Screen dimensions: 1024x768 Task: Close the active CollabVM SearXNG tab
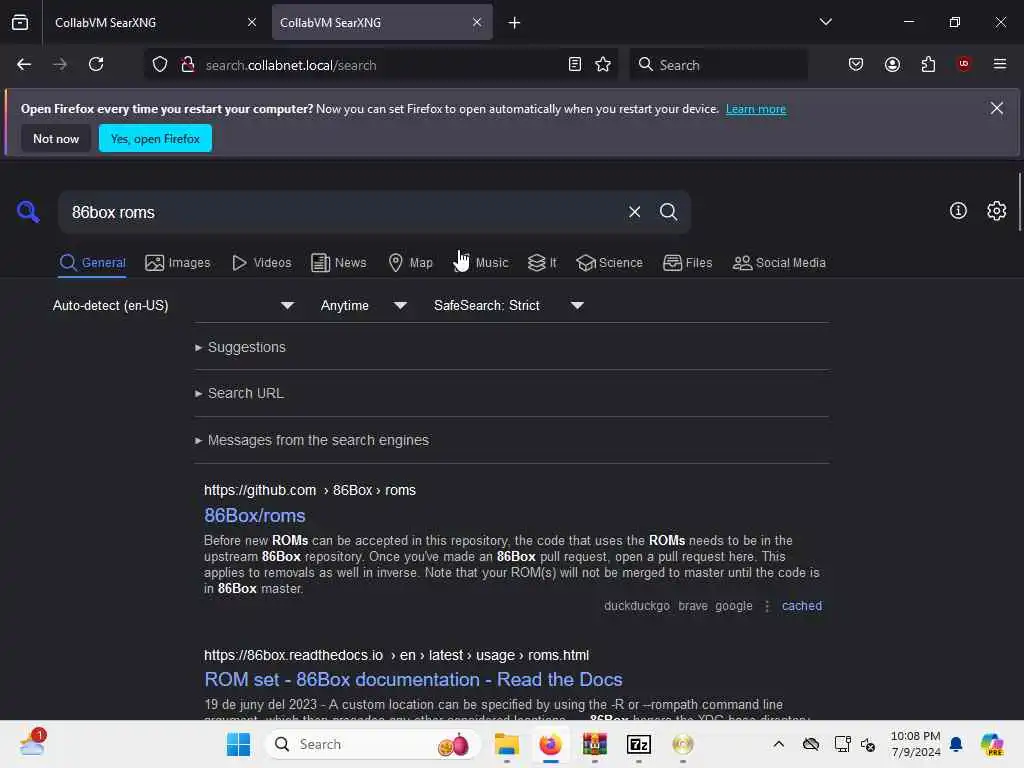(477, 22)
